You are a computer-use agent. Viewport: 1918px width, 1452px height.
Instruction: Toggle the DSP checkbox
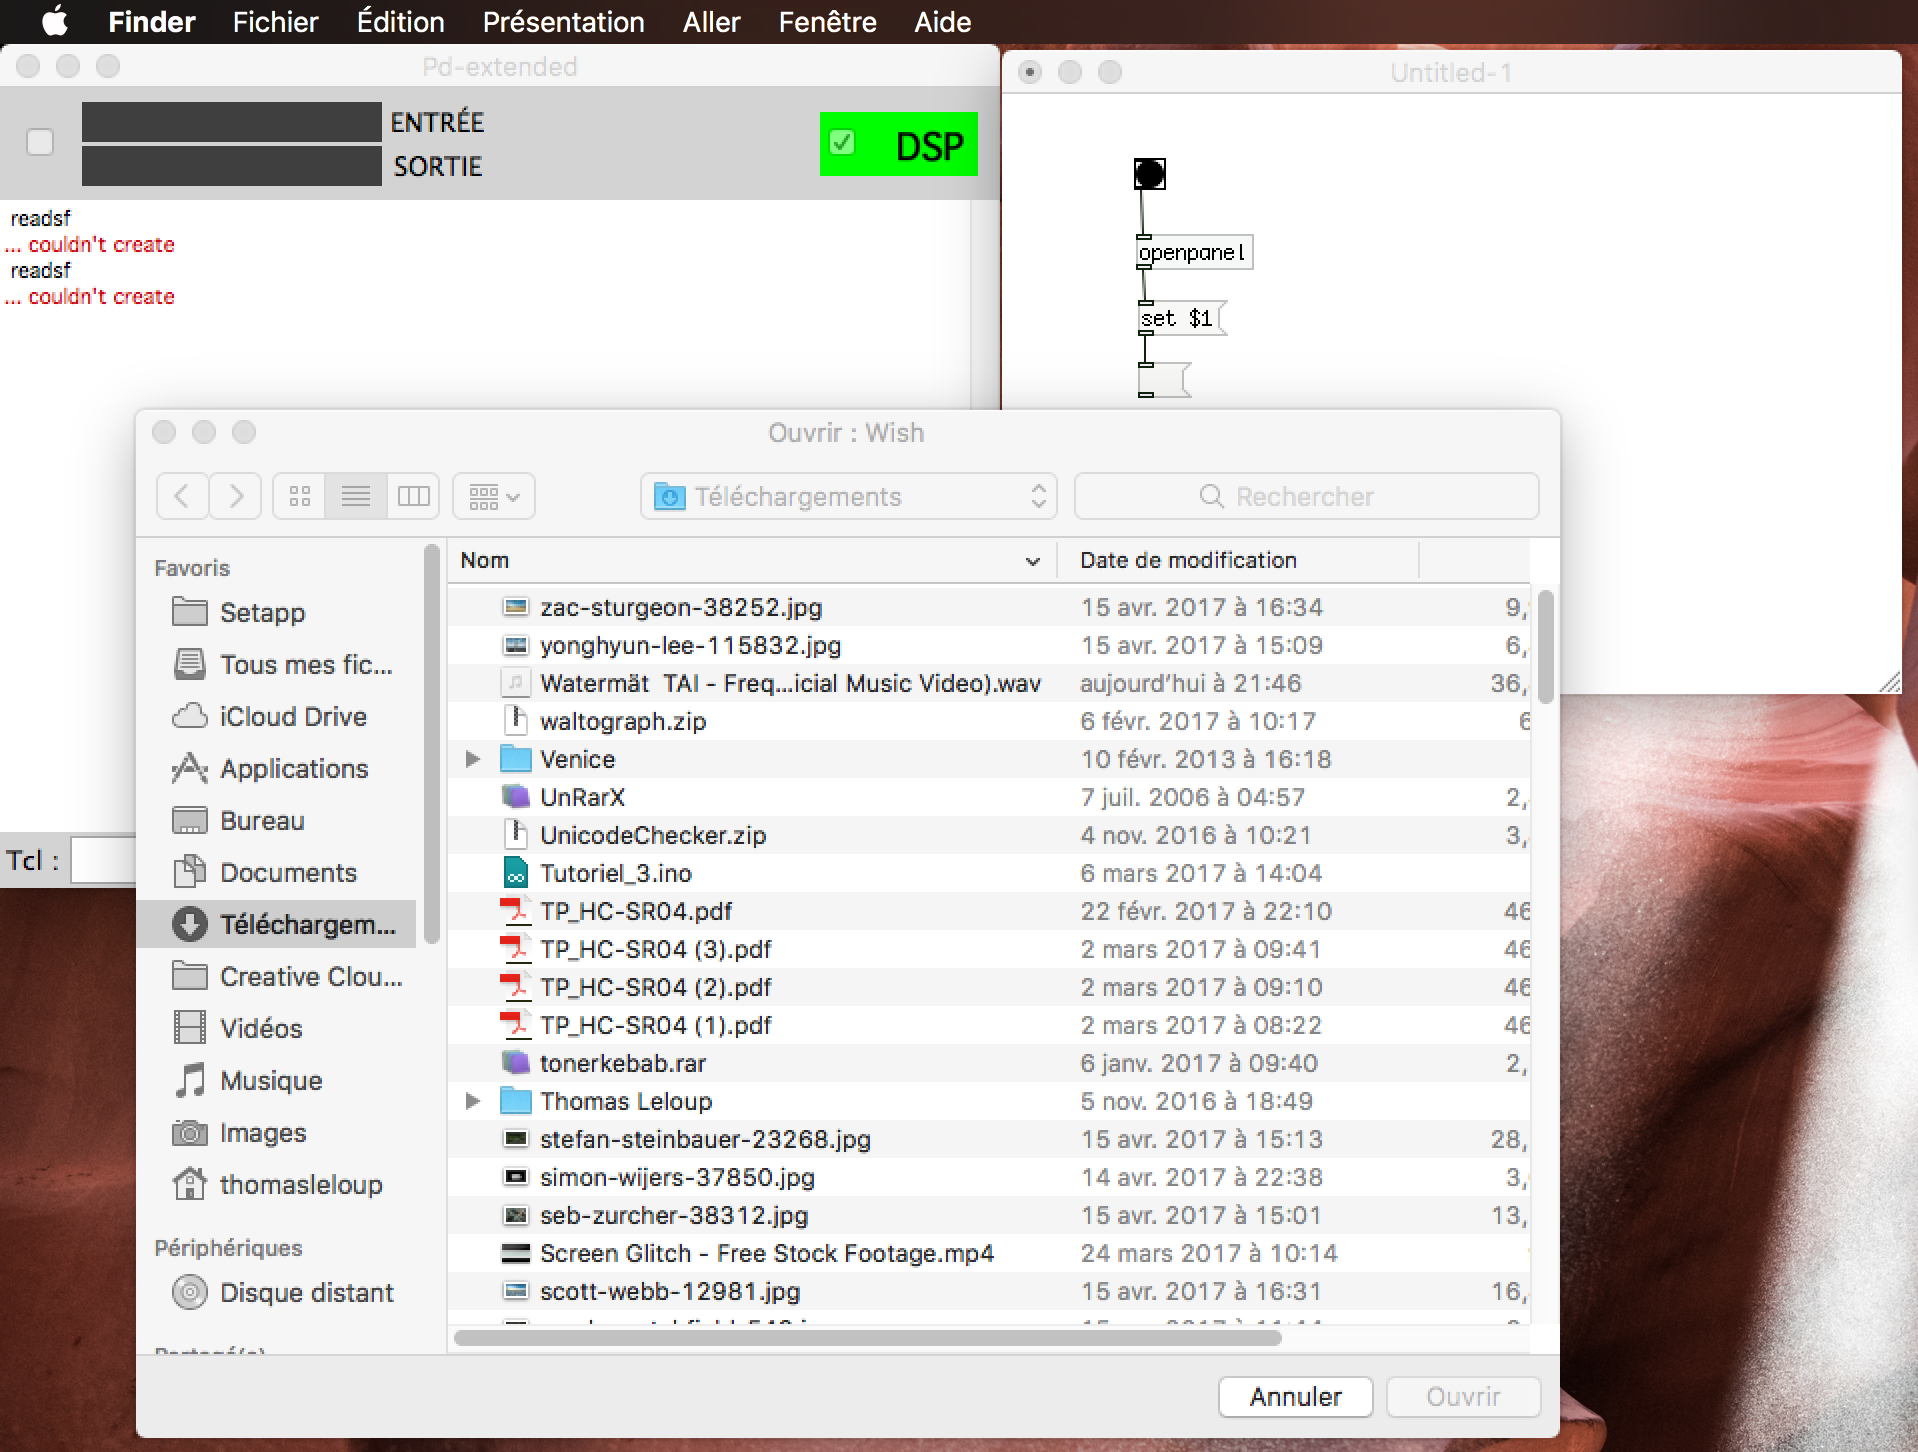point(842,143)
